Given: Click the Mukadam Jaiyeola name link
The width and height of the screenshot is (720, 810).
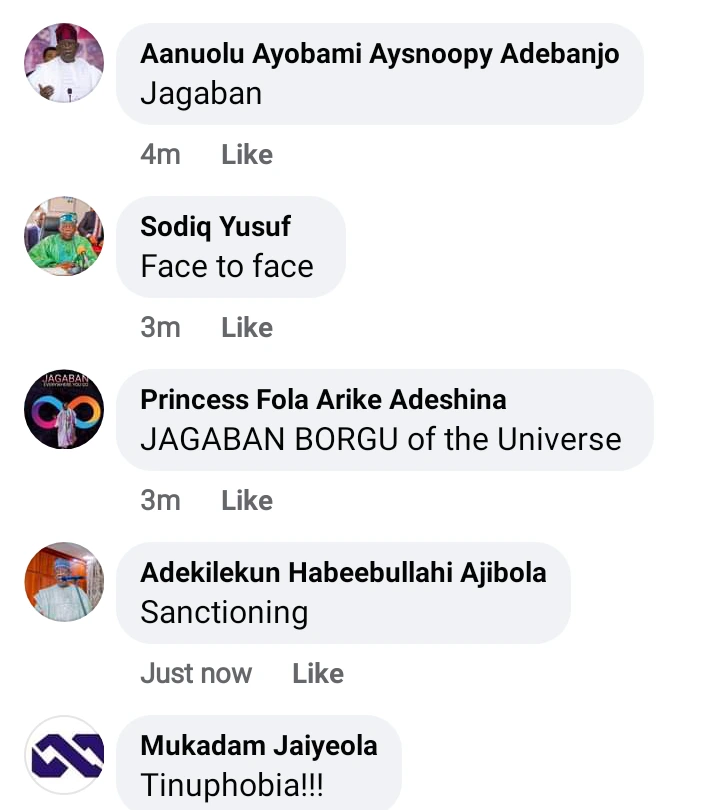Looking at the screenshot, I should point(258,746).
